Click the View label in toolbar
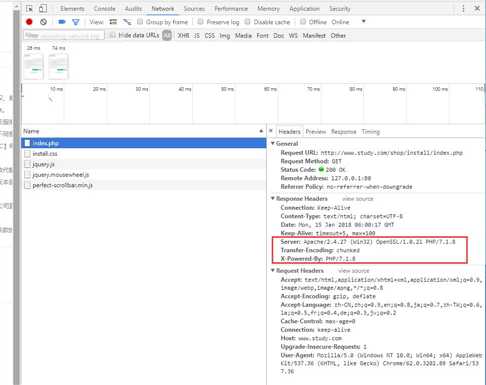This screenshot has height=385, width=486. 96,22
